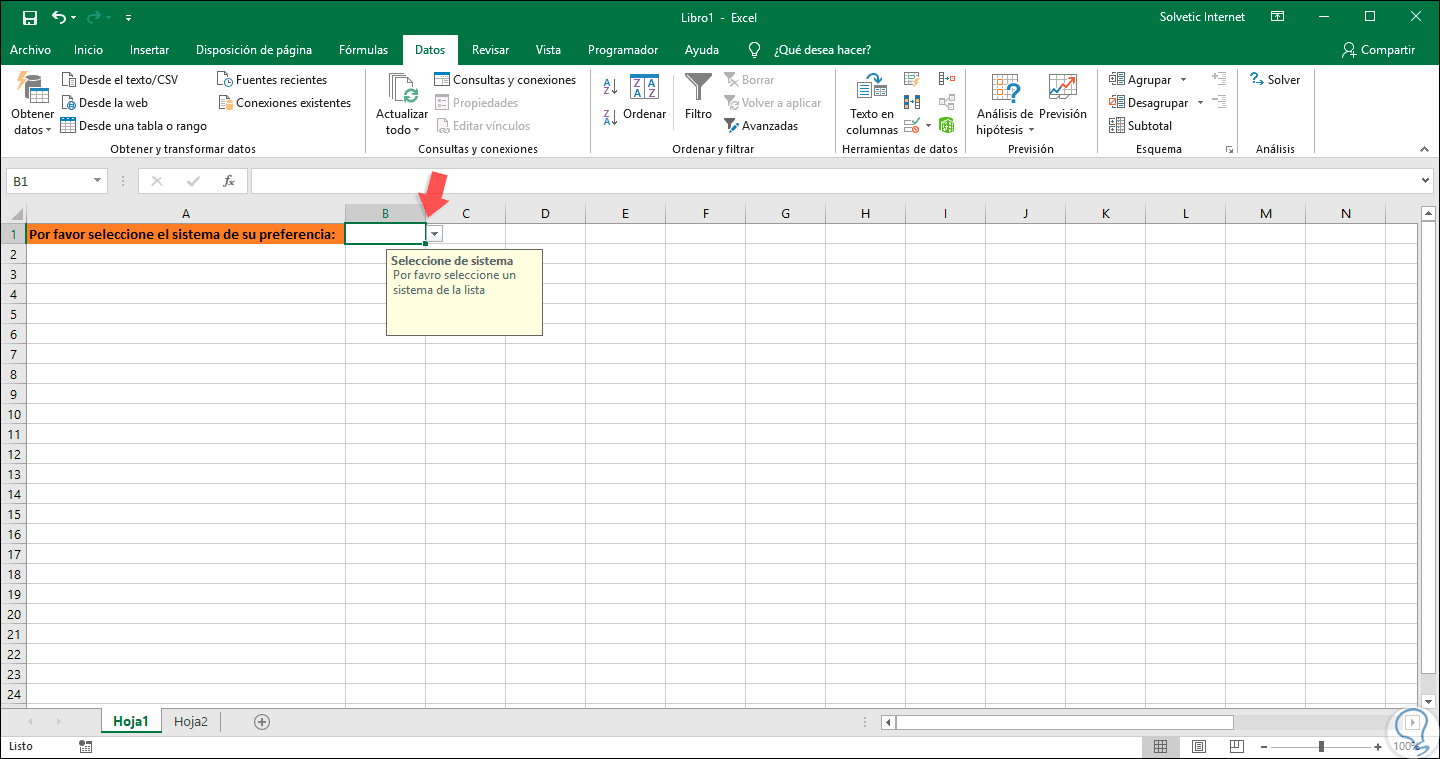This screenshot has width=1440, height=759.
Task: Refresh with Actualizar todo
Action: [x=402, y=105]
